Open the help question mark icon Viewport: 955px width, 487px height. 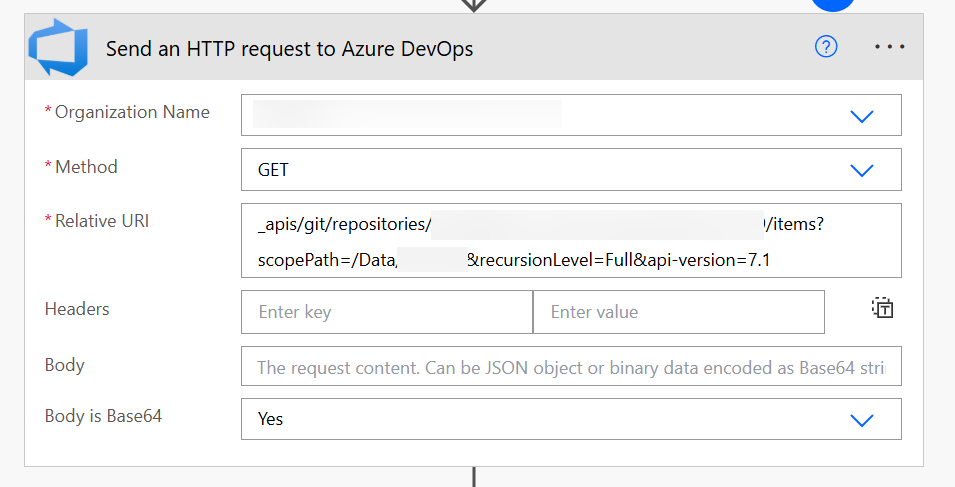[826, 46]
